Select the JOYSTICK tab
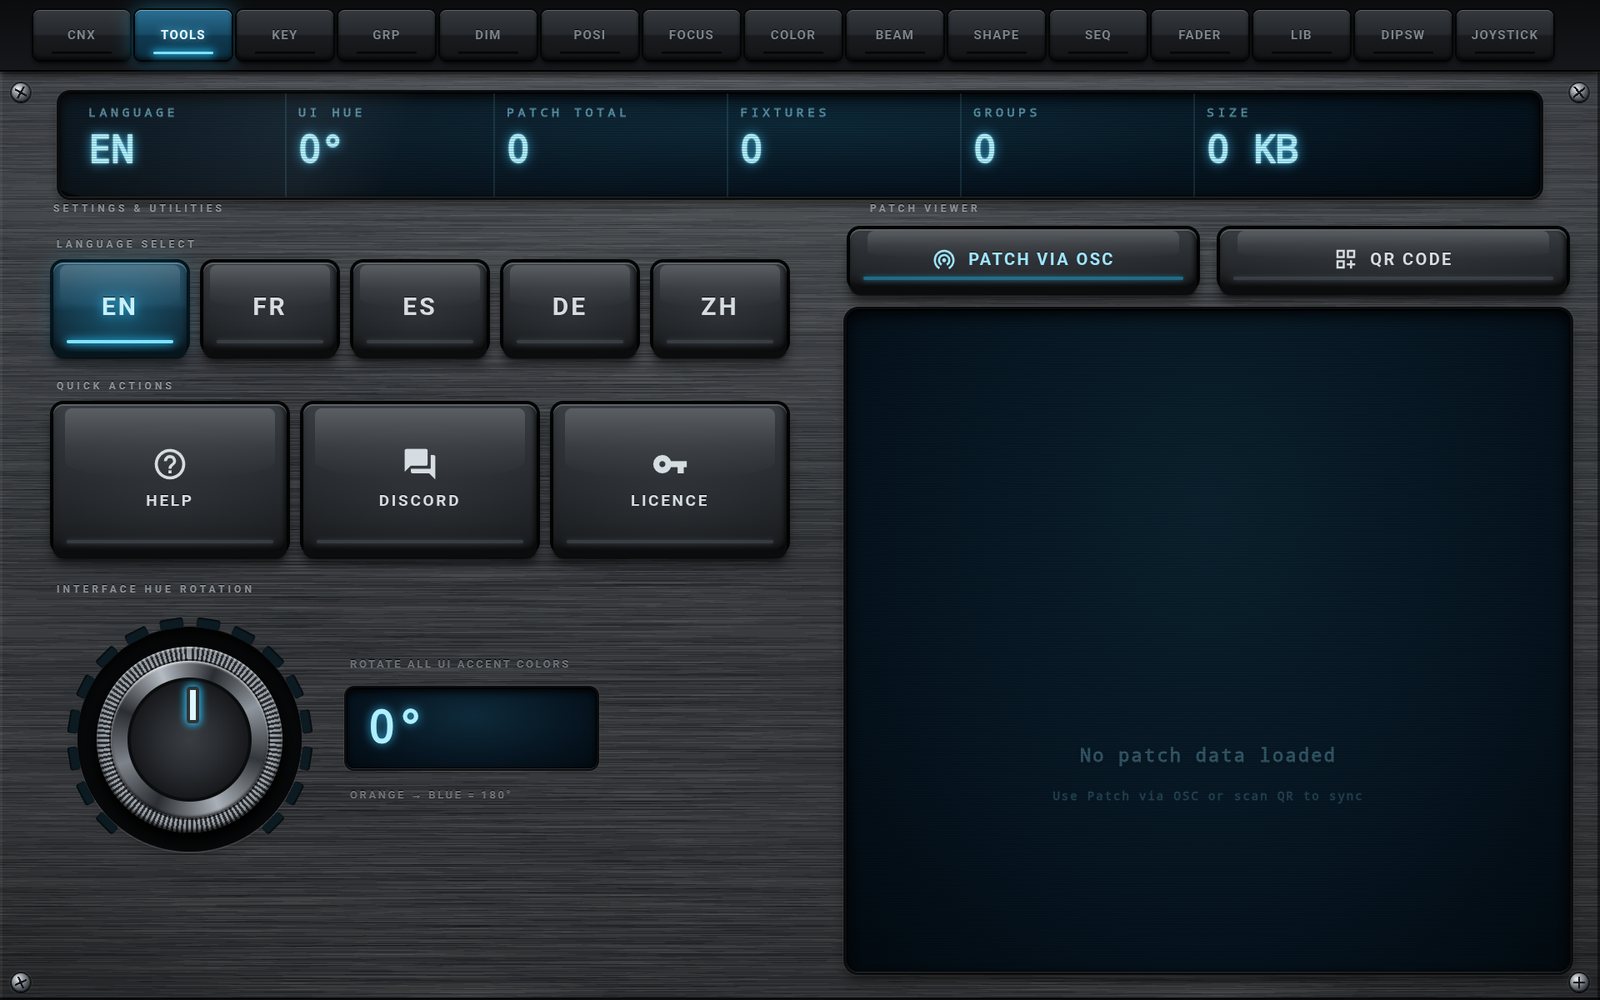The height and width of the screenshot is (1000, 1600). coord(1505,35)
